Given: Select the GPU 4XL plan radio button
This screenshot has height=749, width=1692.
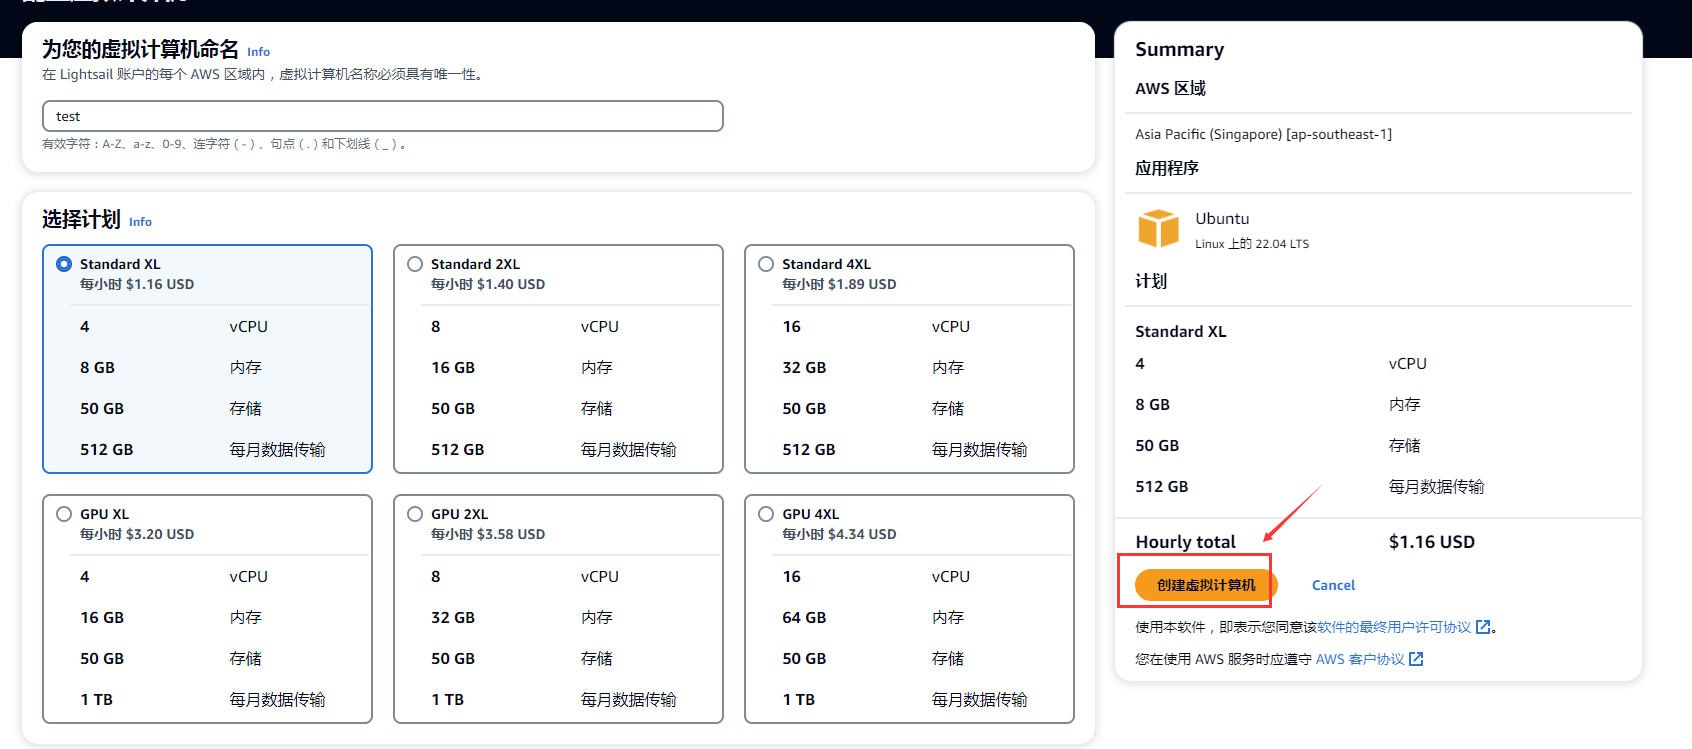Looking at the screenshot, I should pos(766,514).
